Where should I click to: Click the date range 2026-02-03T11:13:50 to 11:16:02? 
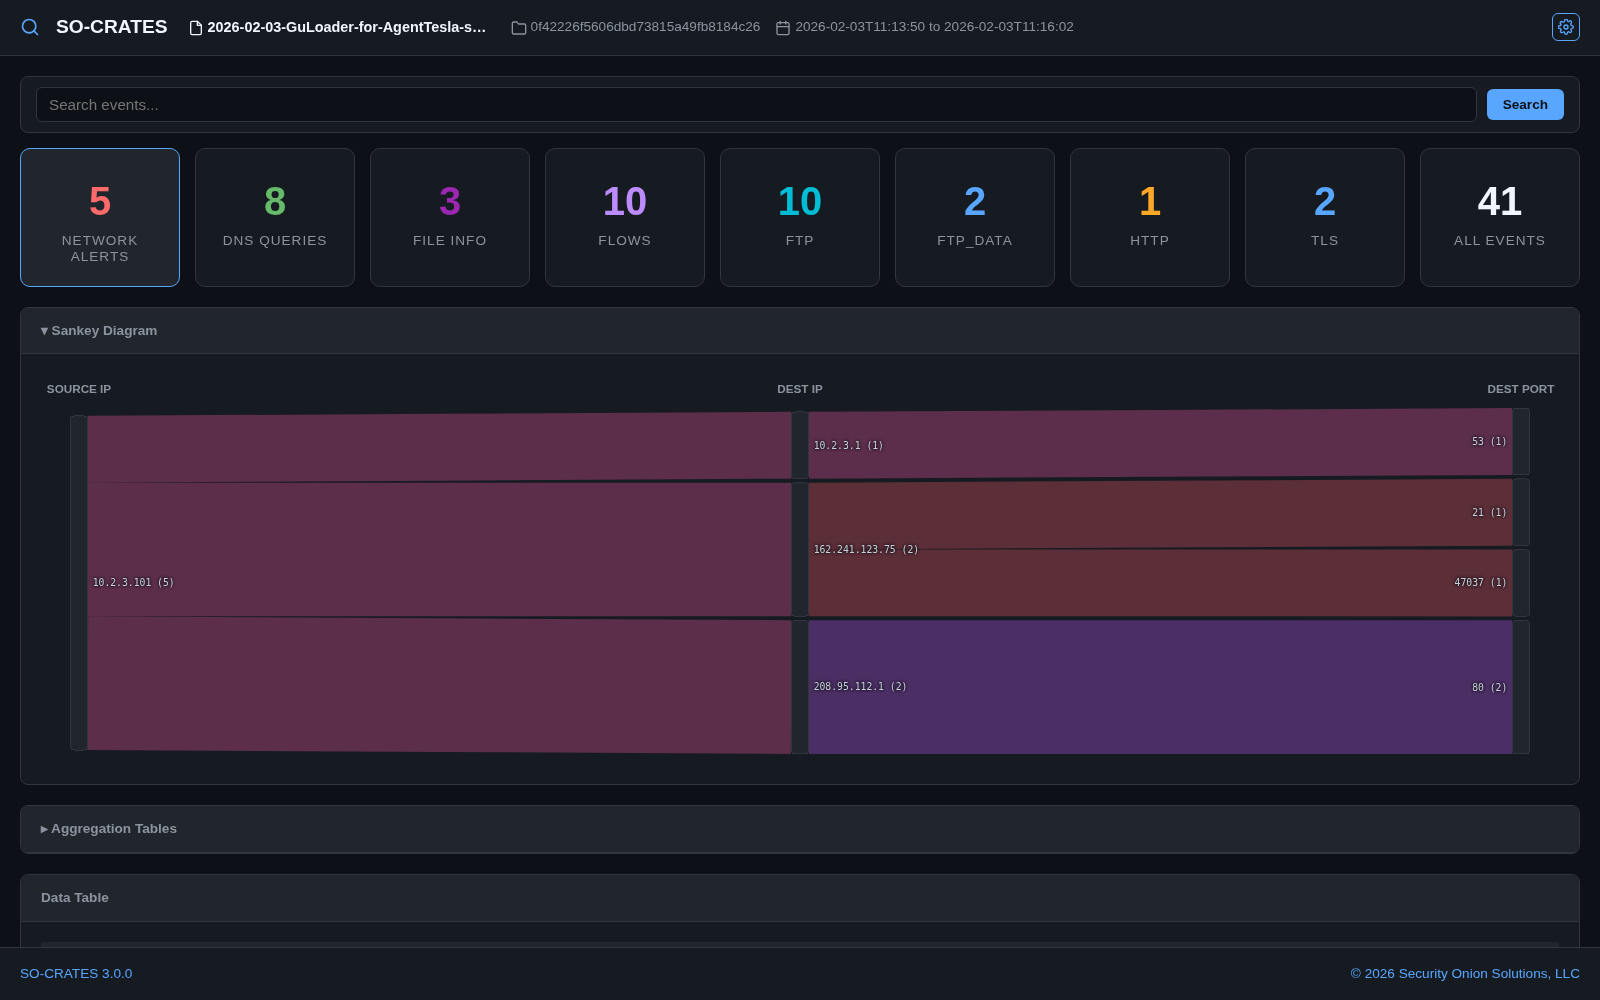(934, 27)
